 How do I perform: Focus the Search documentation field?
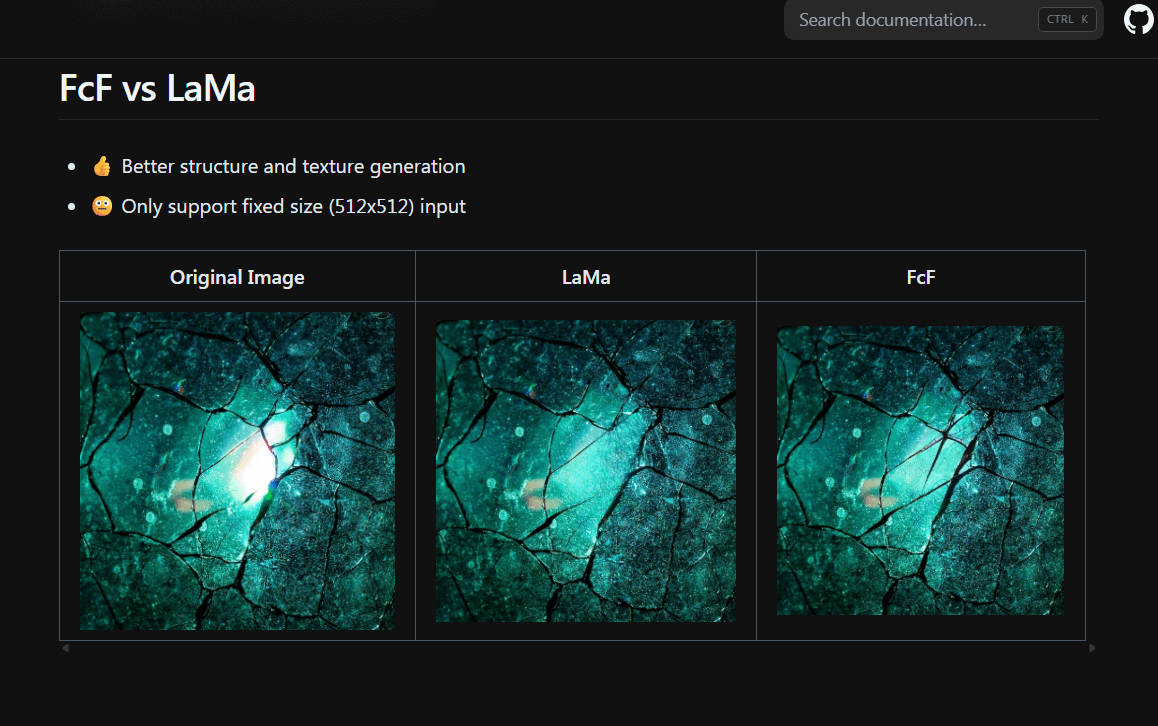(943, 20)
